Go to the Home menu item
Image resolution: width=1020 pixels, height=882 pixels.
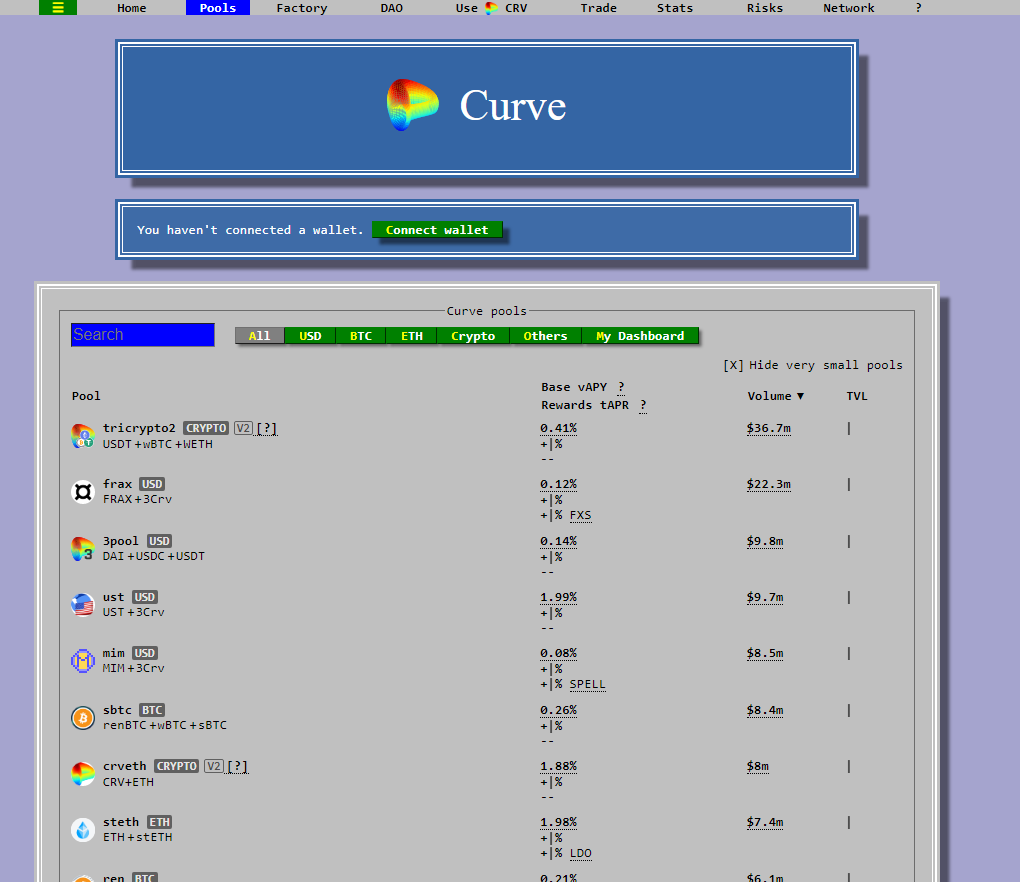point(131,8)
